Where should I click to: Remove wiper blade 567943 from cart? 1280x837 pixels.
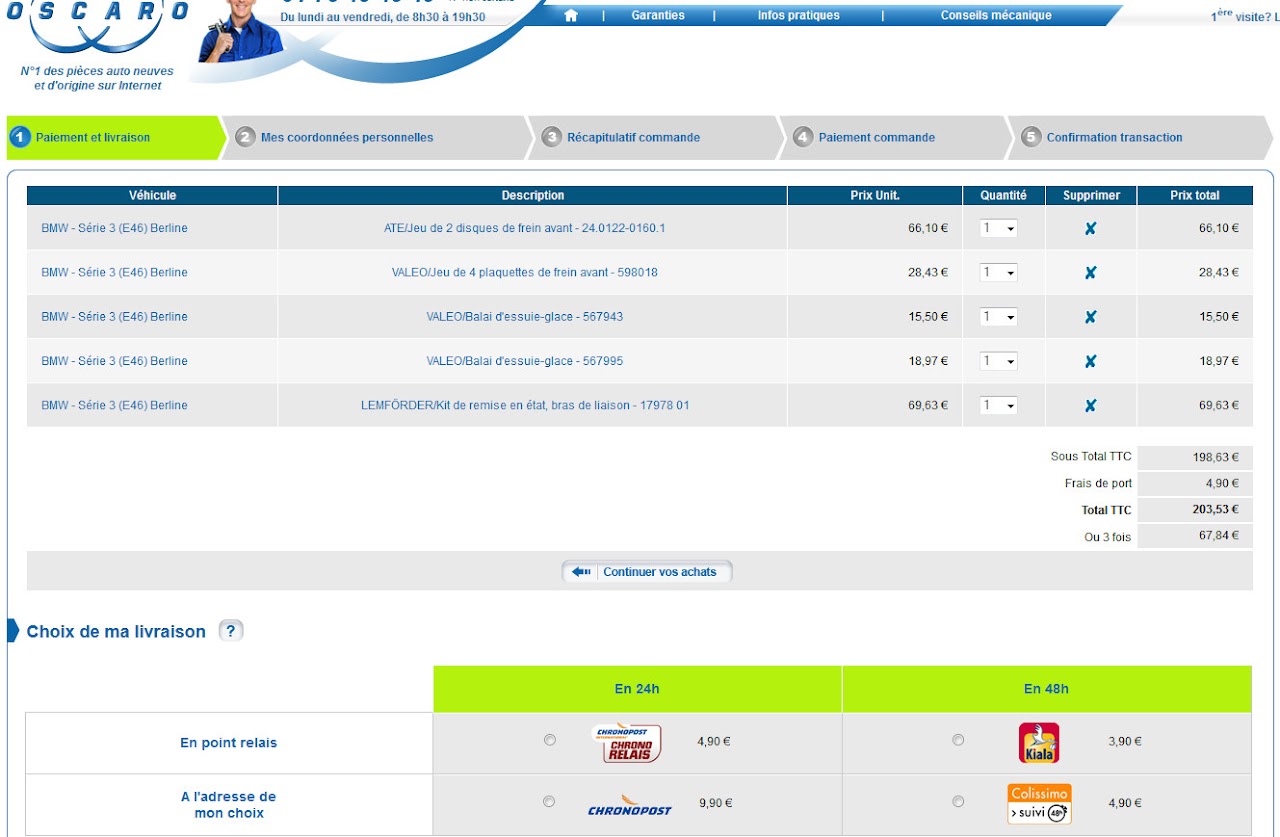coord(1091,317)
